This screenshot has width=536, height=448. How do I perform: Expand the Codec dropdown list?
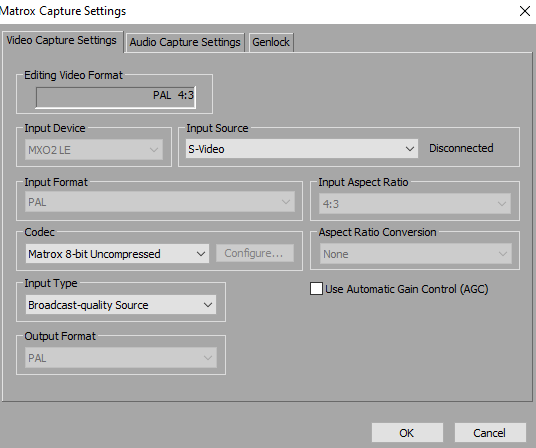point(117,254)
